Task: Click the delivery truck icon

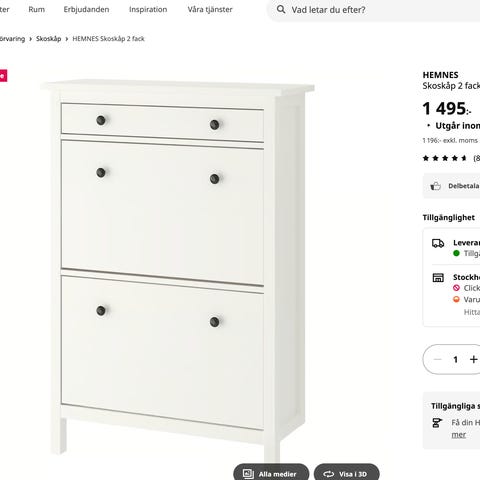Action: click(438, 243)
